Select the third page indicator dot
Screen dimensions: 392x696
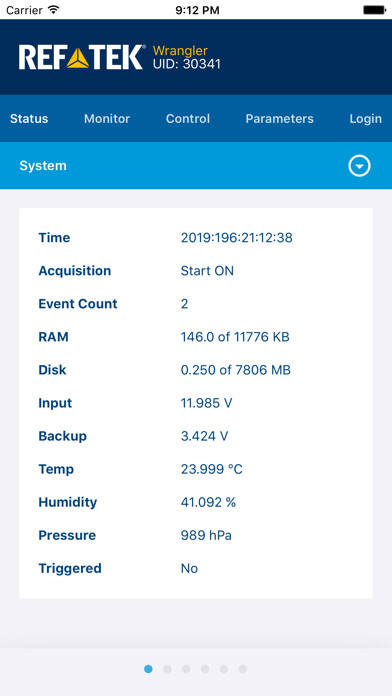point(186,669)
